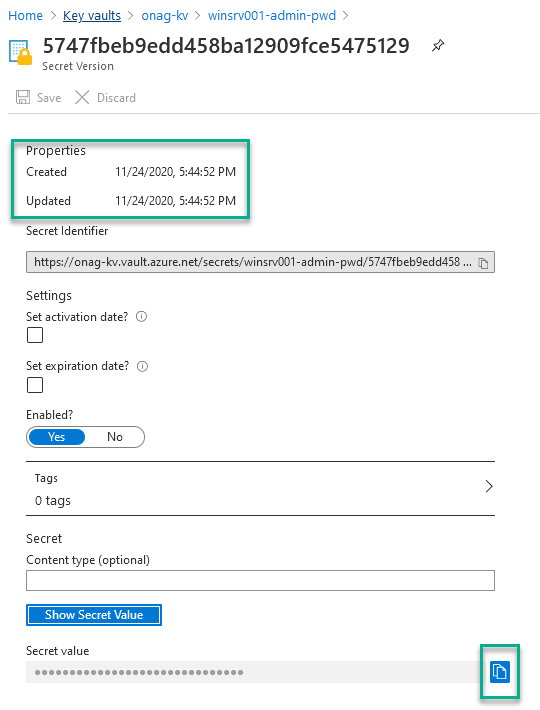This screenshot has height=710, width=540.
Task: Click the Save label in toolbar
Action: 49,98
